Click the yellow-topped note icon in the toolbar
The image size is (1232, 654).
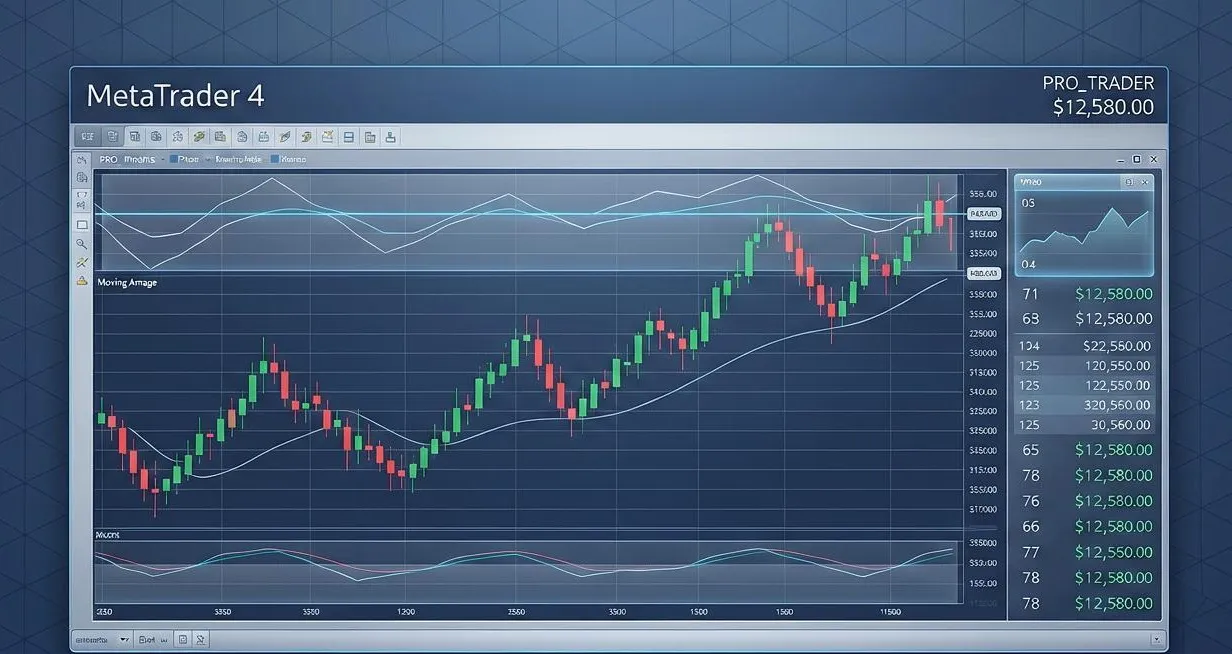pyautogui.click(x=327, y=136)
